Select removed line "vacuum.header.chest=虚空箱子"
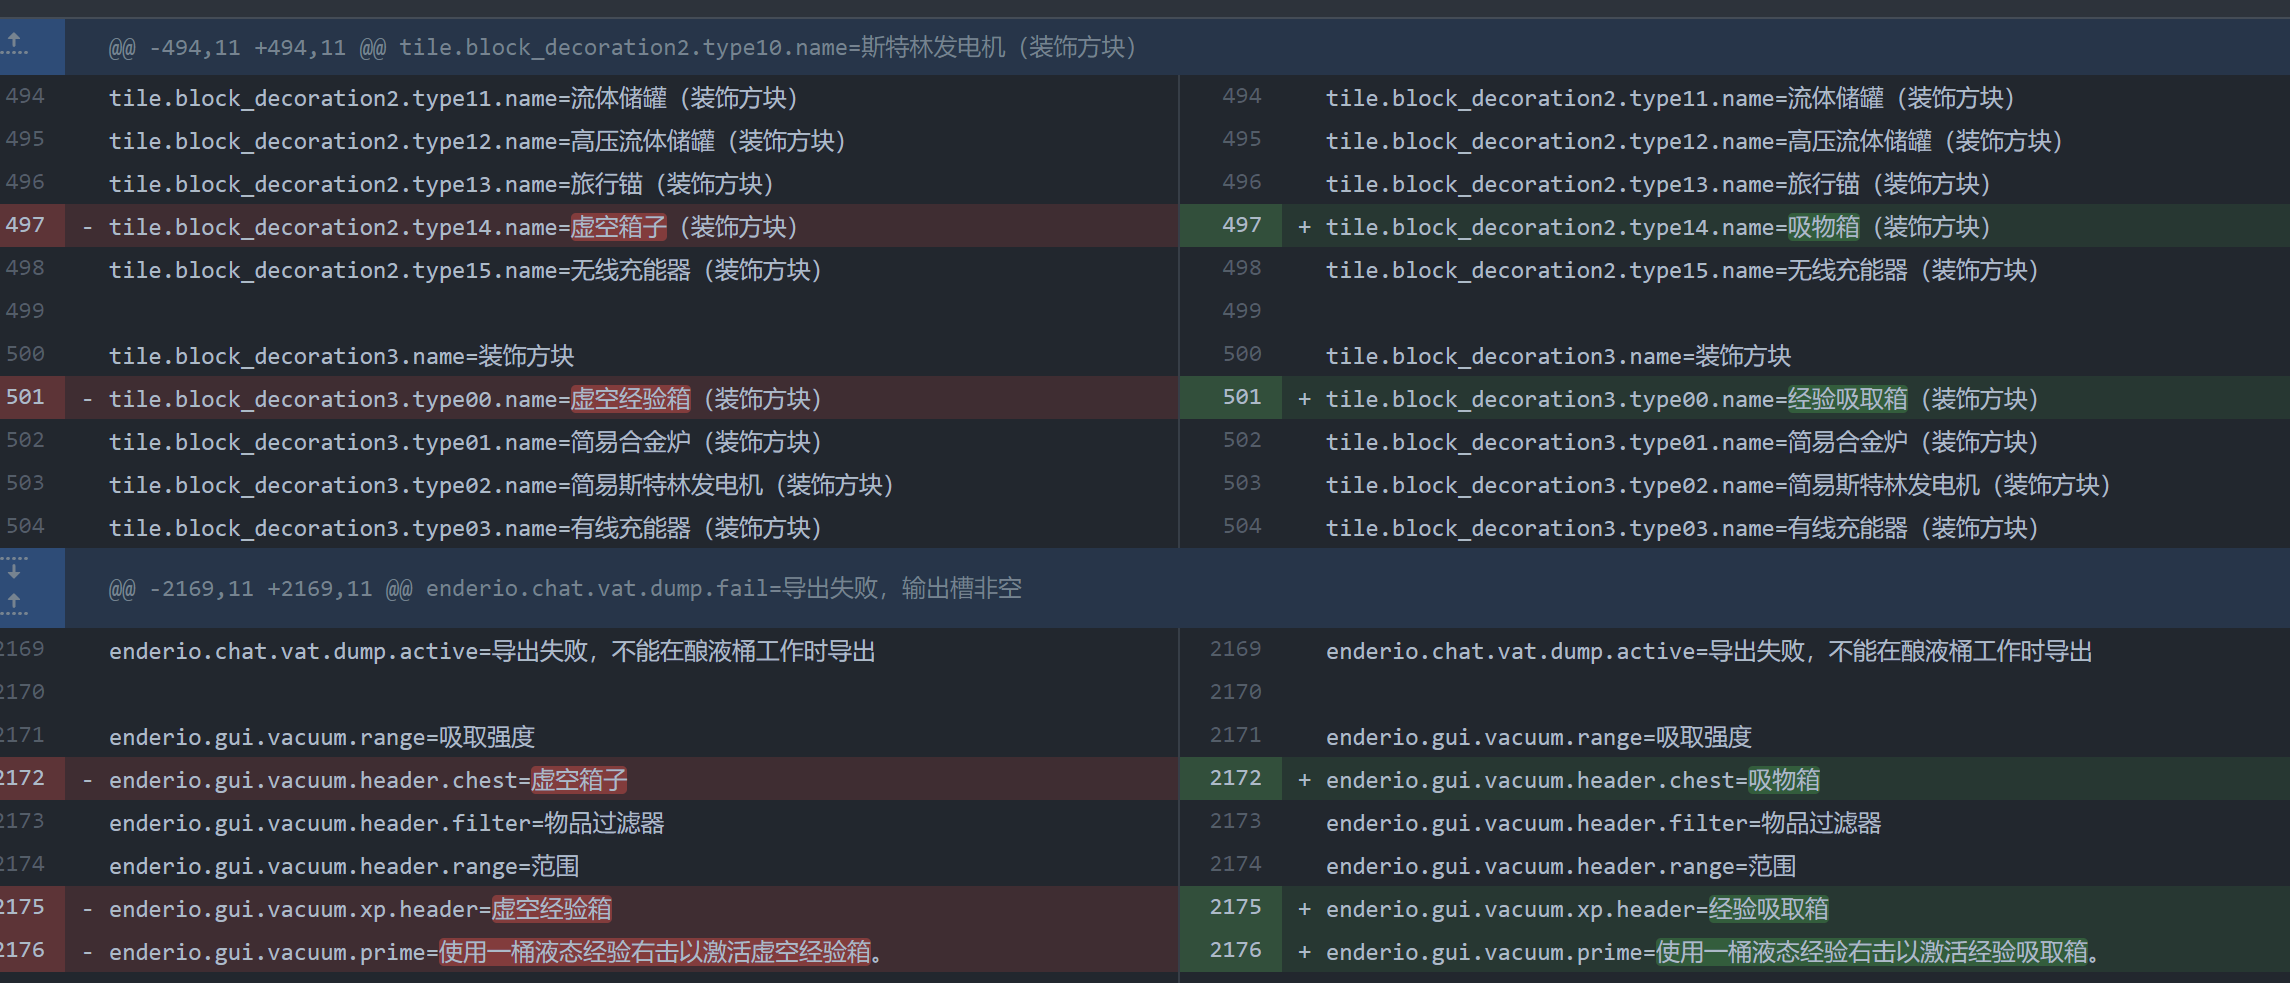Image resolution: width=2290 pixels, height=983 pixels. [368, 780]
